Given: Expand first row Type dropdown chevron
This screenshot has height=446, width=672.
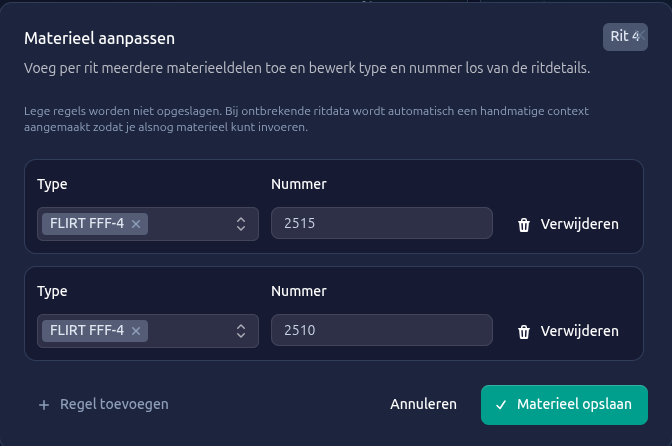Looking at the screenshot, I should pyautogui.click(x=241, y=223).
